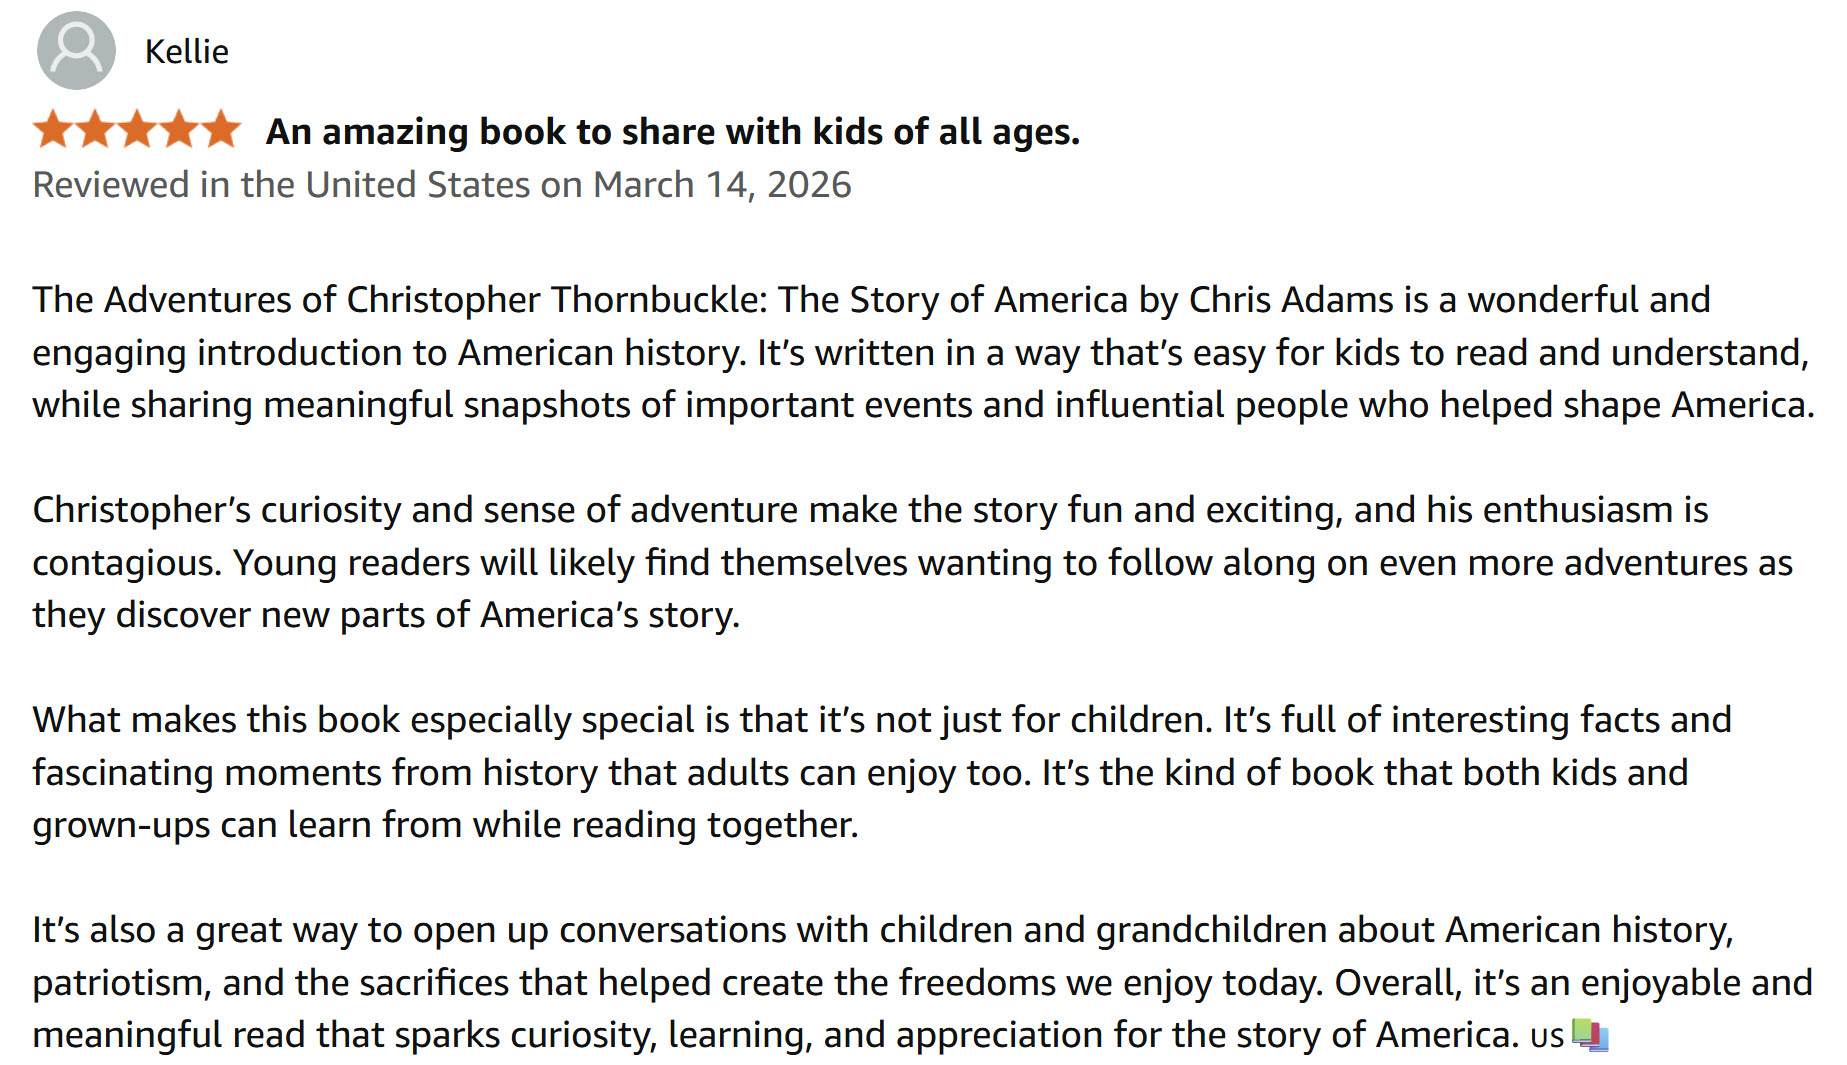Click the books emoji ending the review

point(1590,1035)
